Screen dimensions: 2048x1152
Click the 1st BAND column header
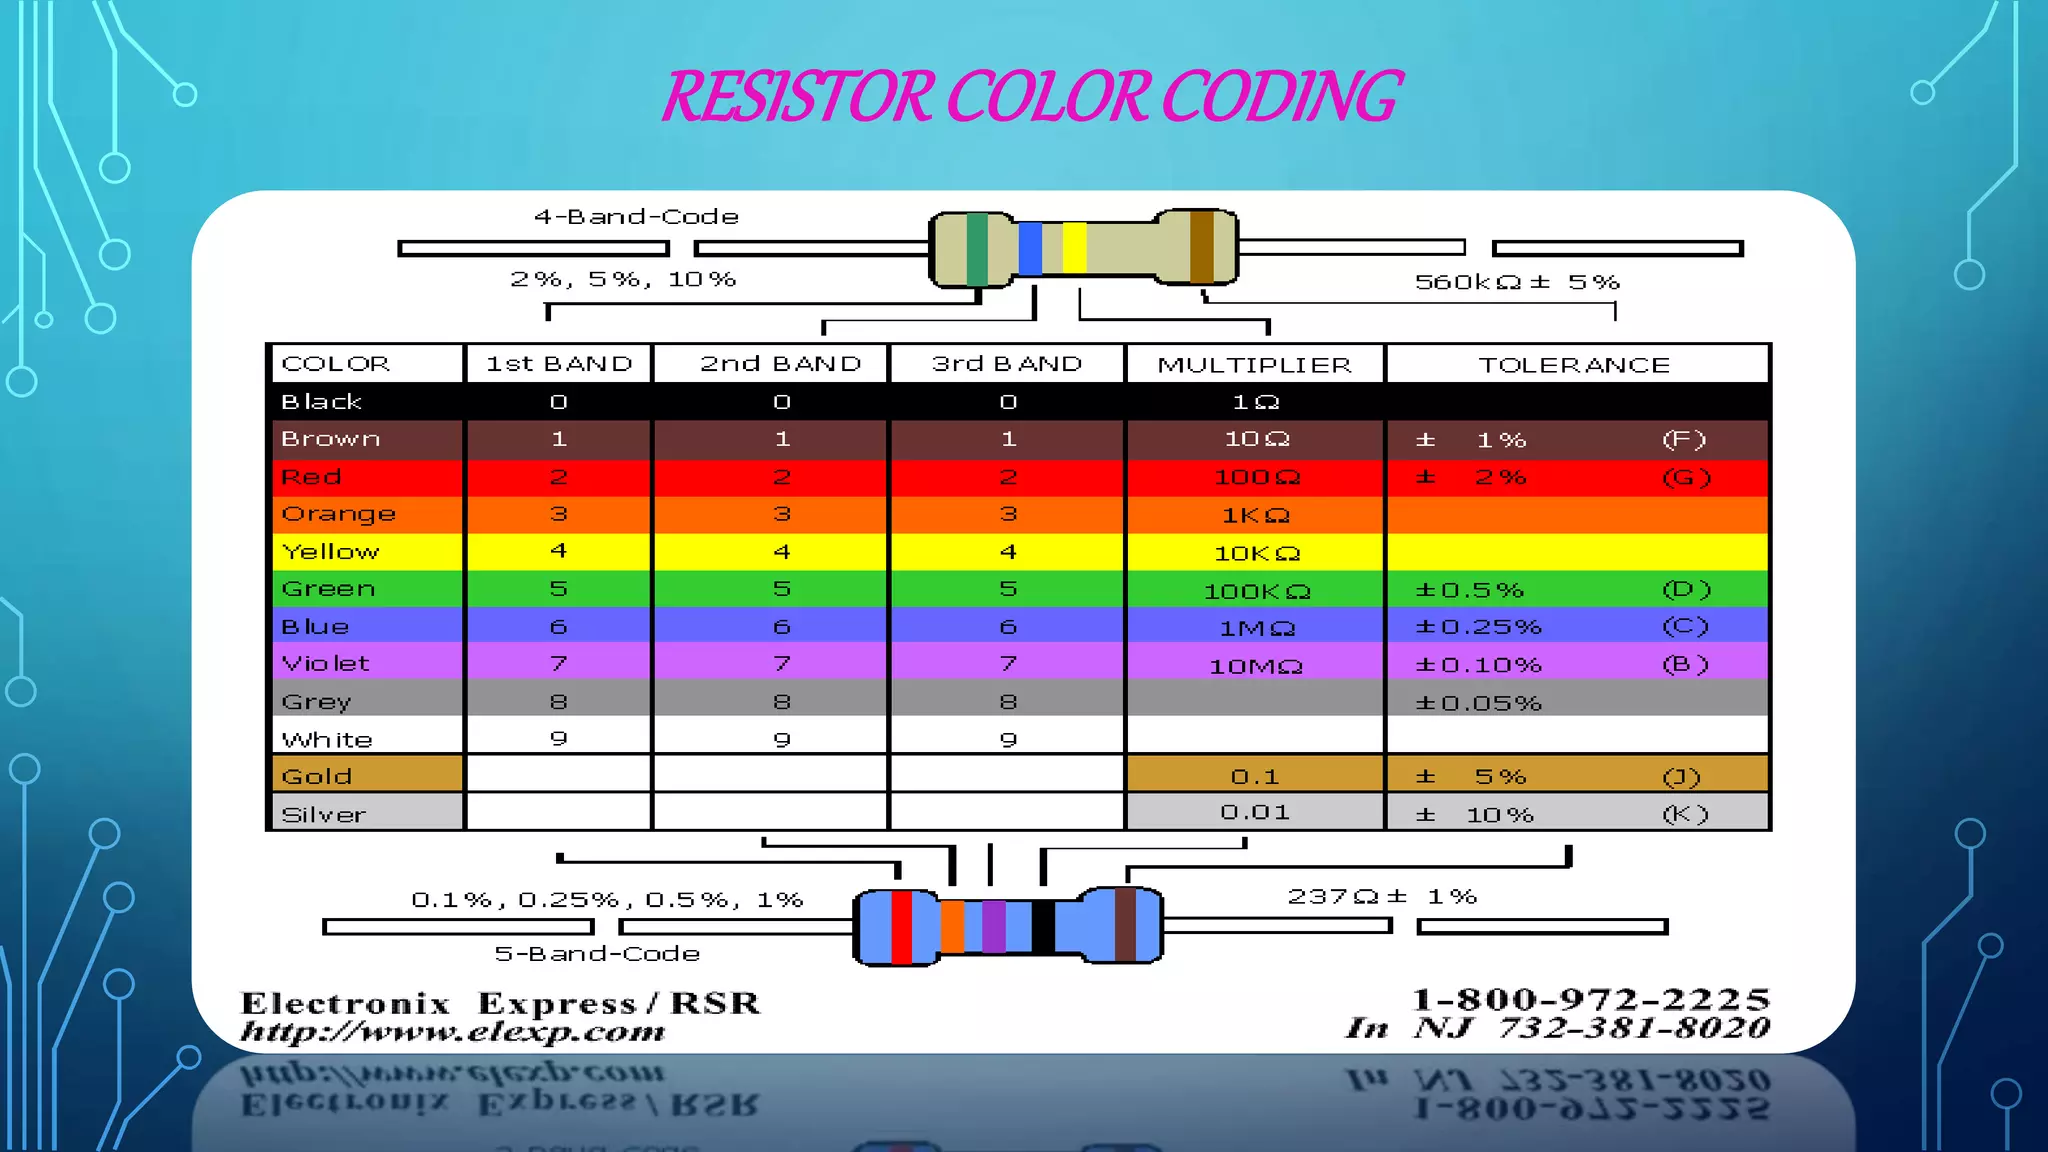(x=559, y=364)
